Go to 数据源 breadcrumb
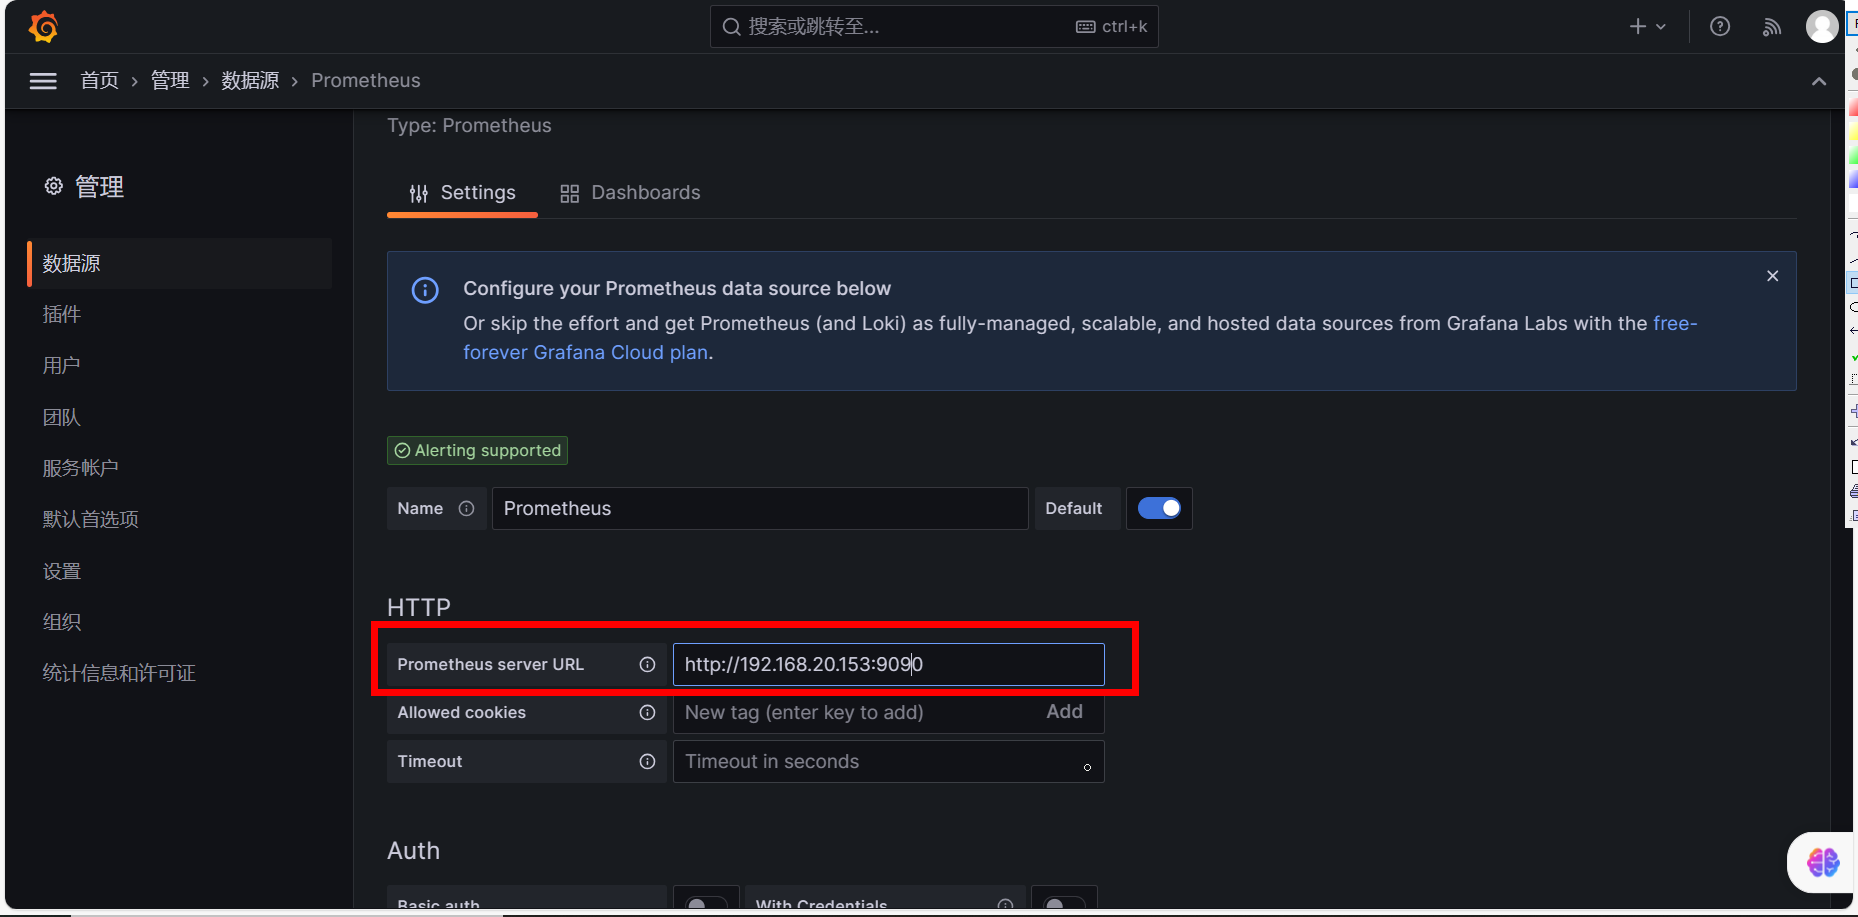 [x=250, y=81]
